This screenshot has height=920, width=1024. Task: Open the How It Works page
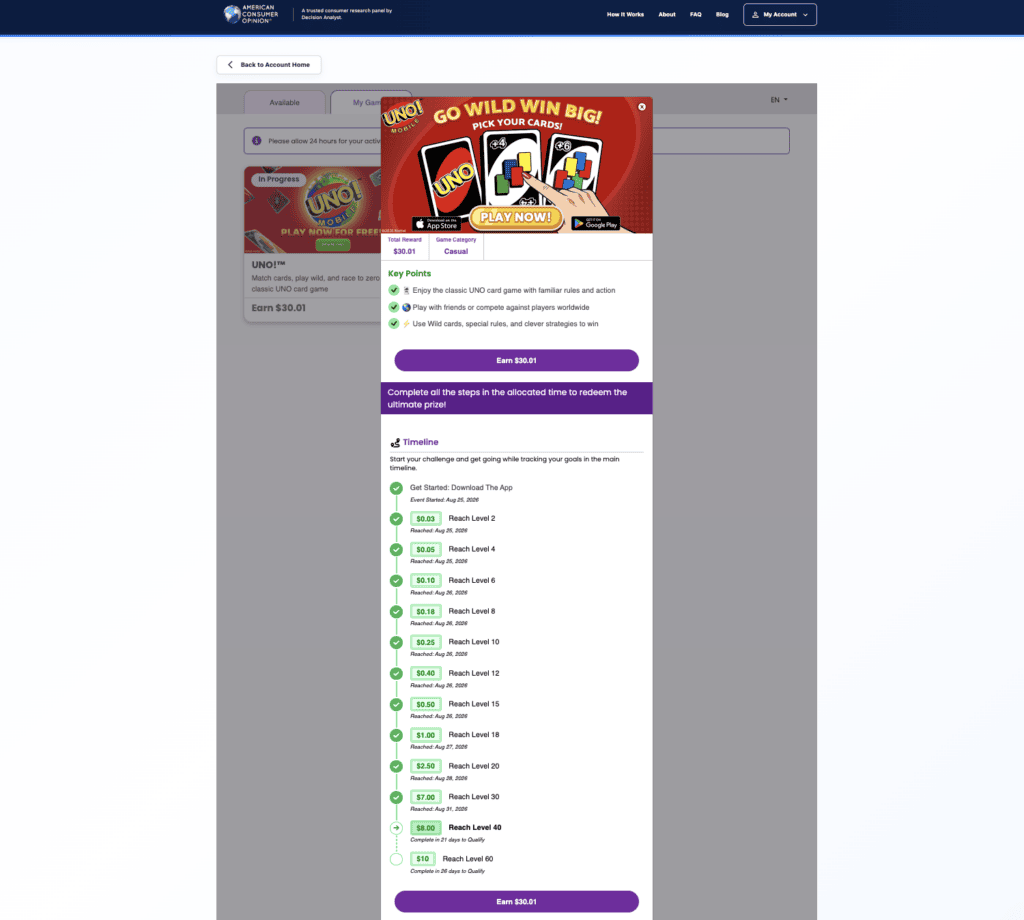click(625, 14)
